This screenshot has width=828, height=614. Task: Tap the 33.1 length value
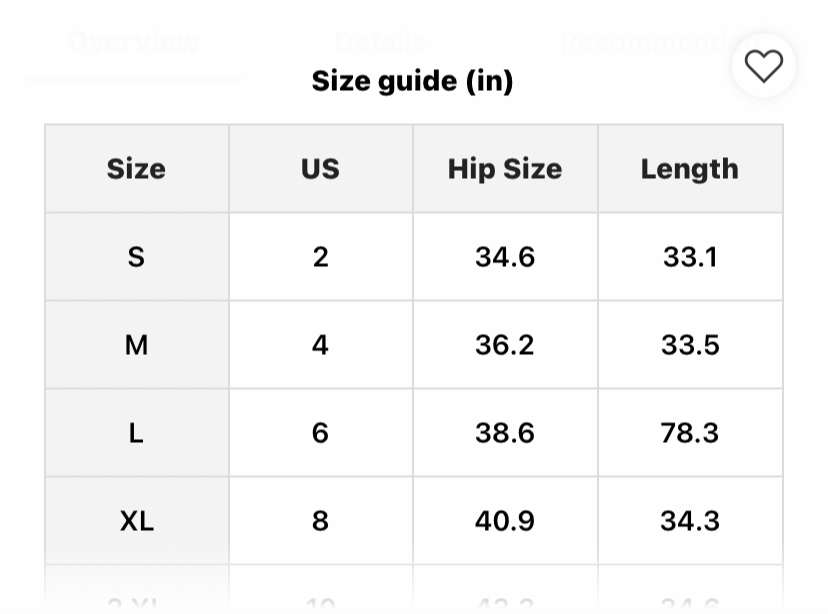(x=690, y=257)
